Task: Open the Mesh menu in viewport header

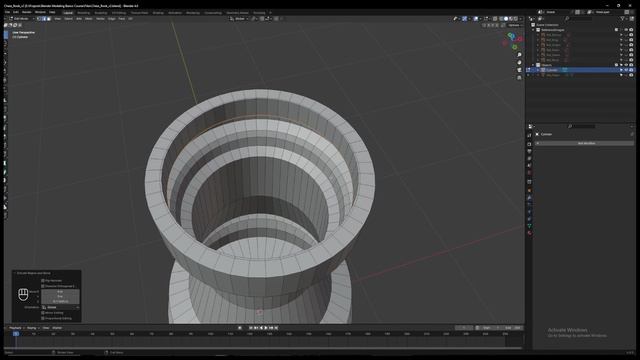Action: pos(89,19)
